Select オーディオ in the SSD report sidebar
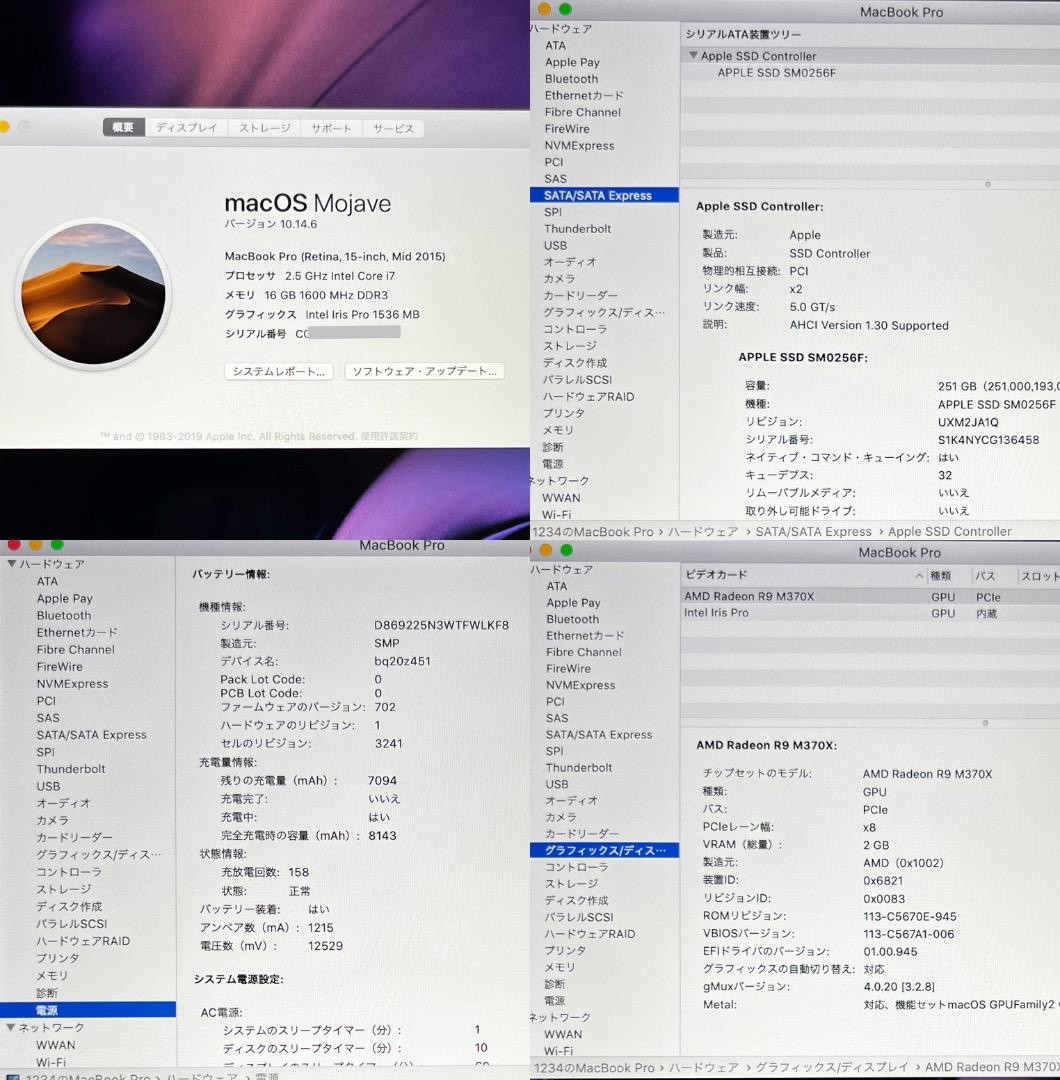This screenshot has height=1080, width=1060. [570, 262]
